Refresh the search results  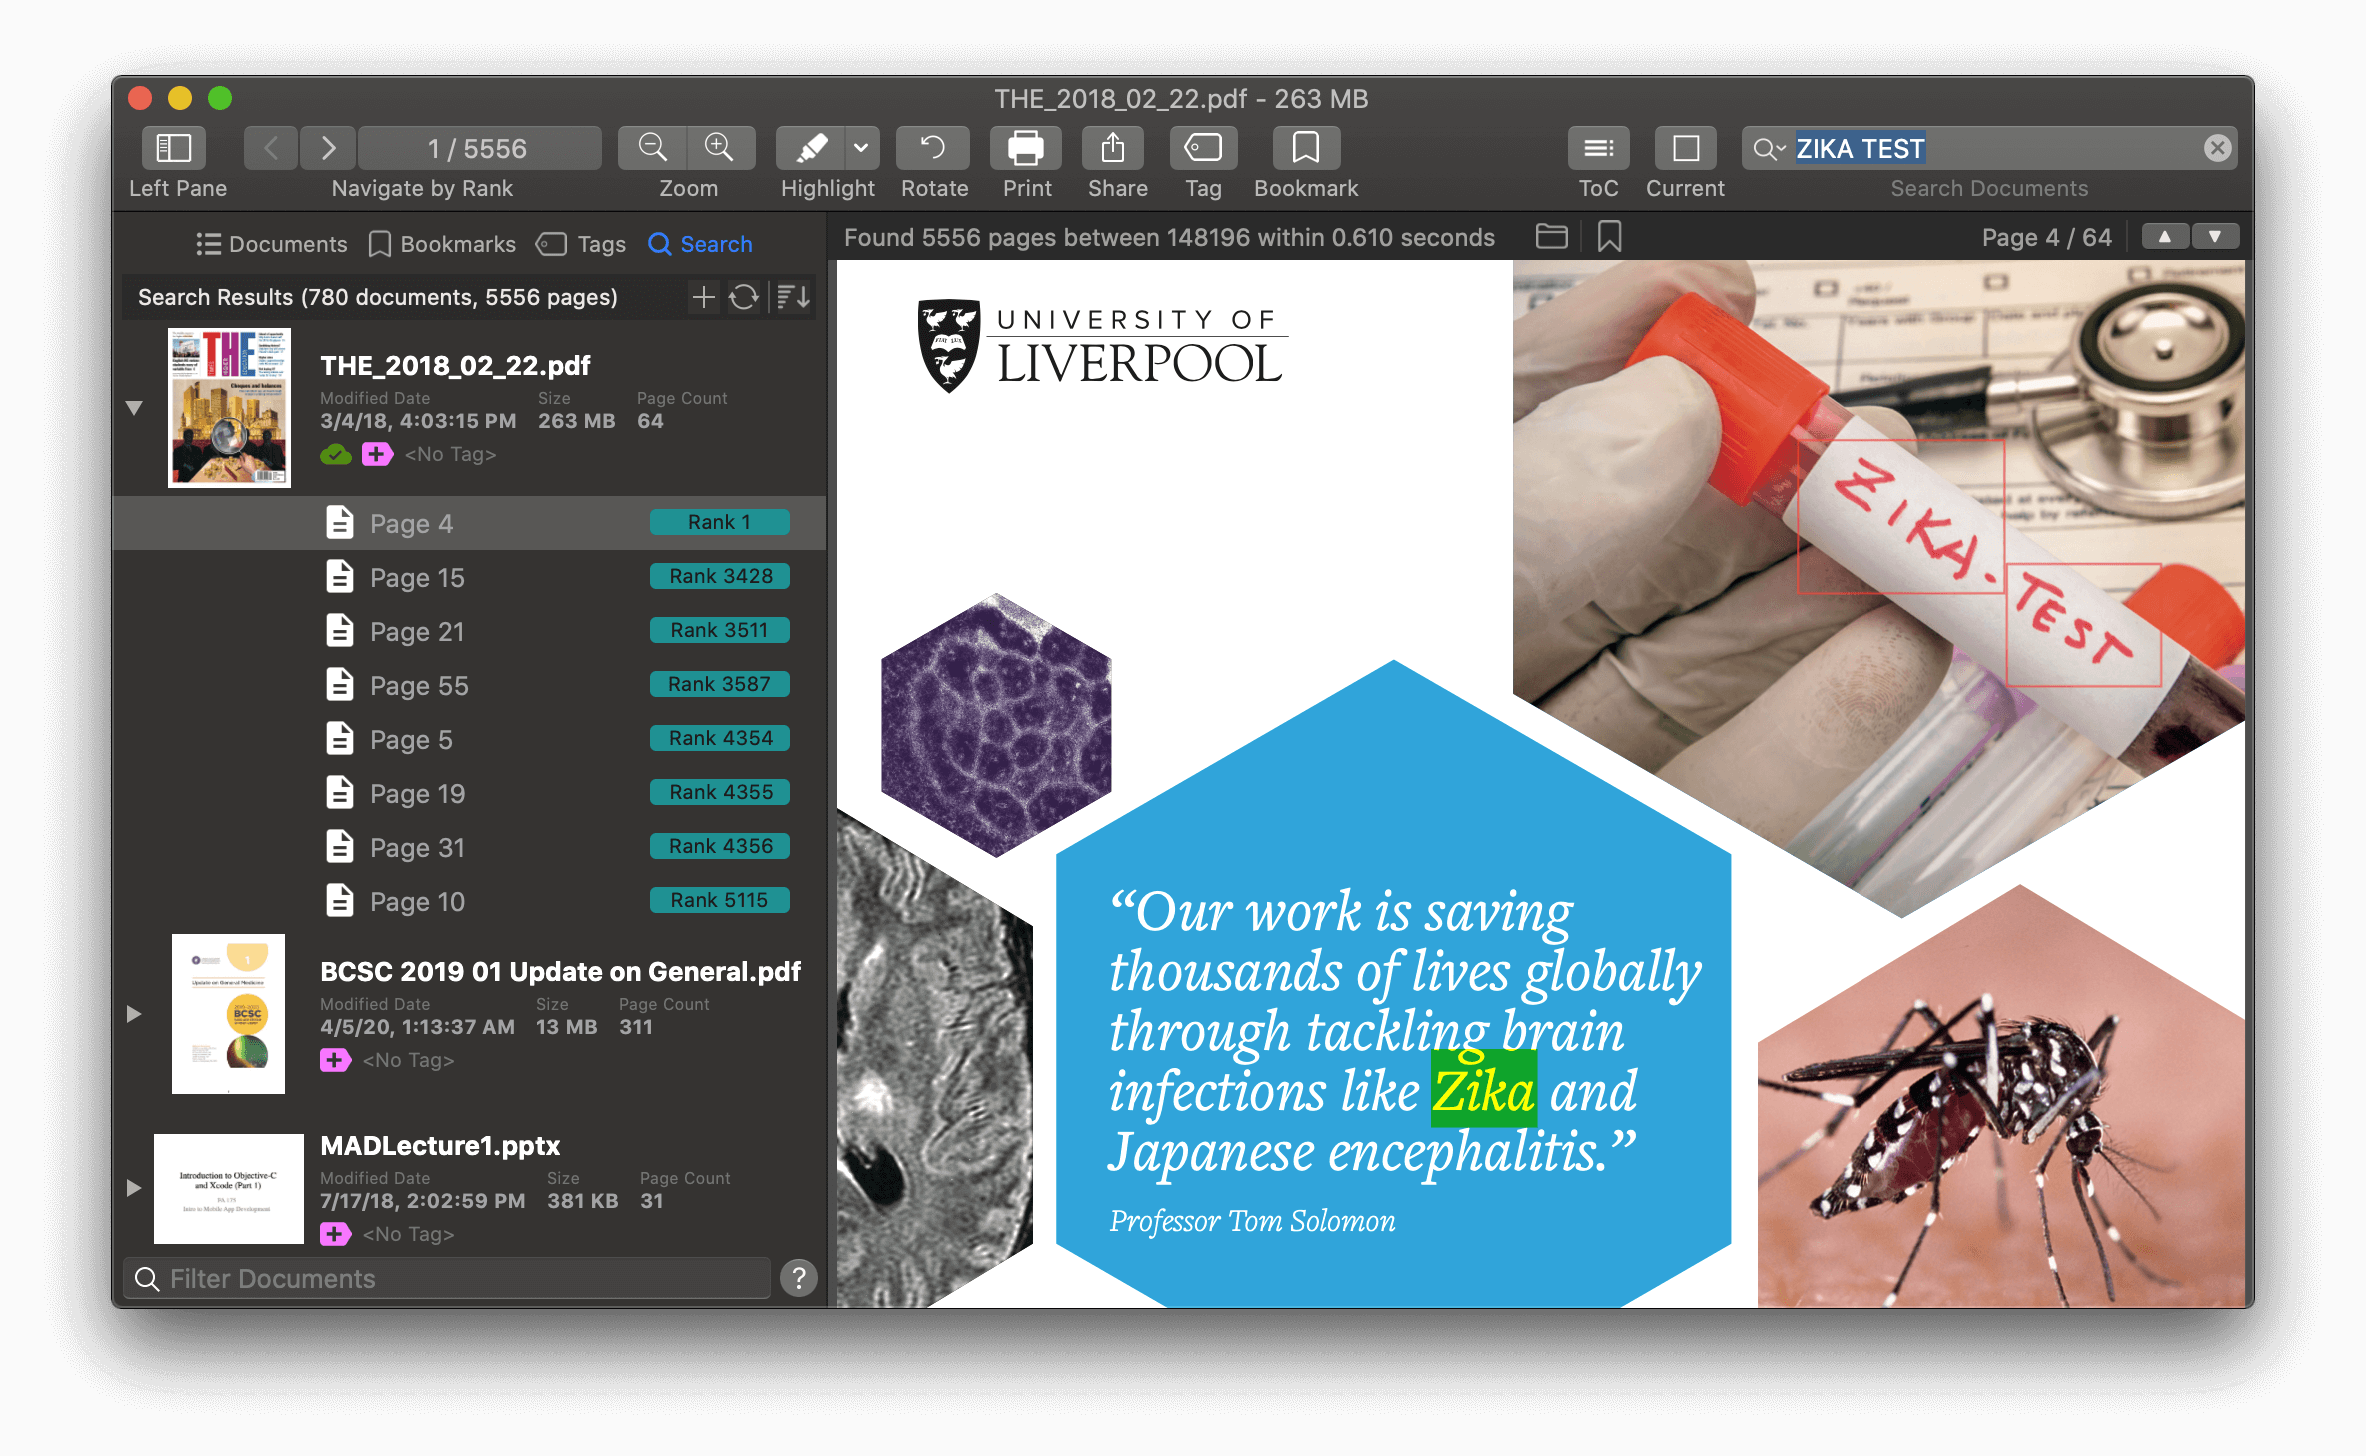tap(744, 297)
